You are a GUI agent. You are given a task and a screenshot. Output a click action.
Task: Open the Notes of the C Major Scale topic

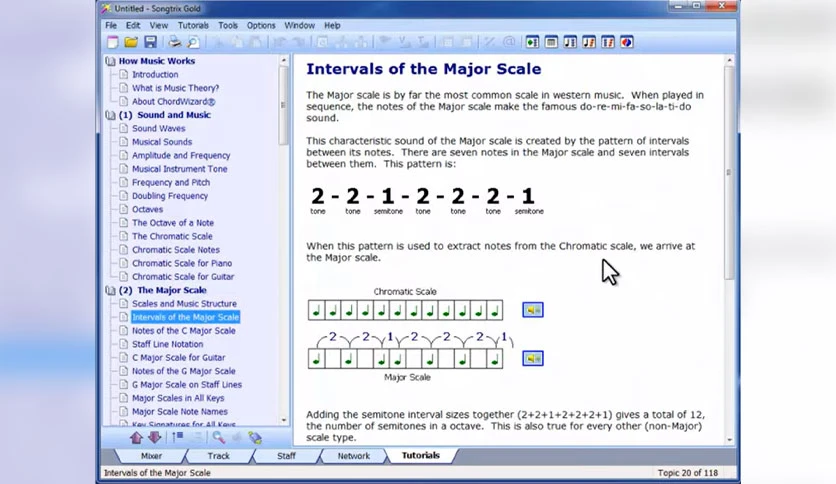click(x=183, y=330)
